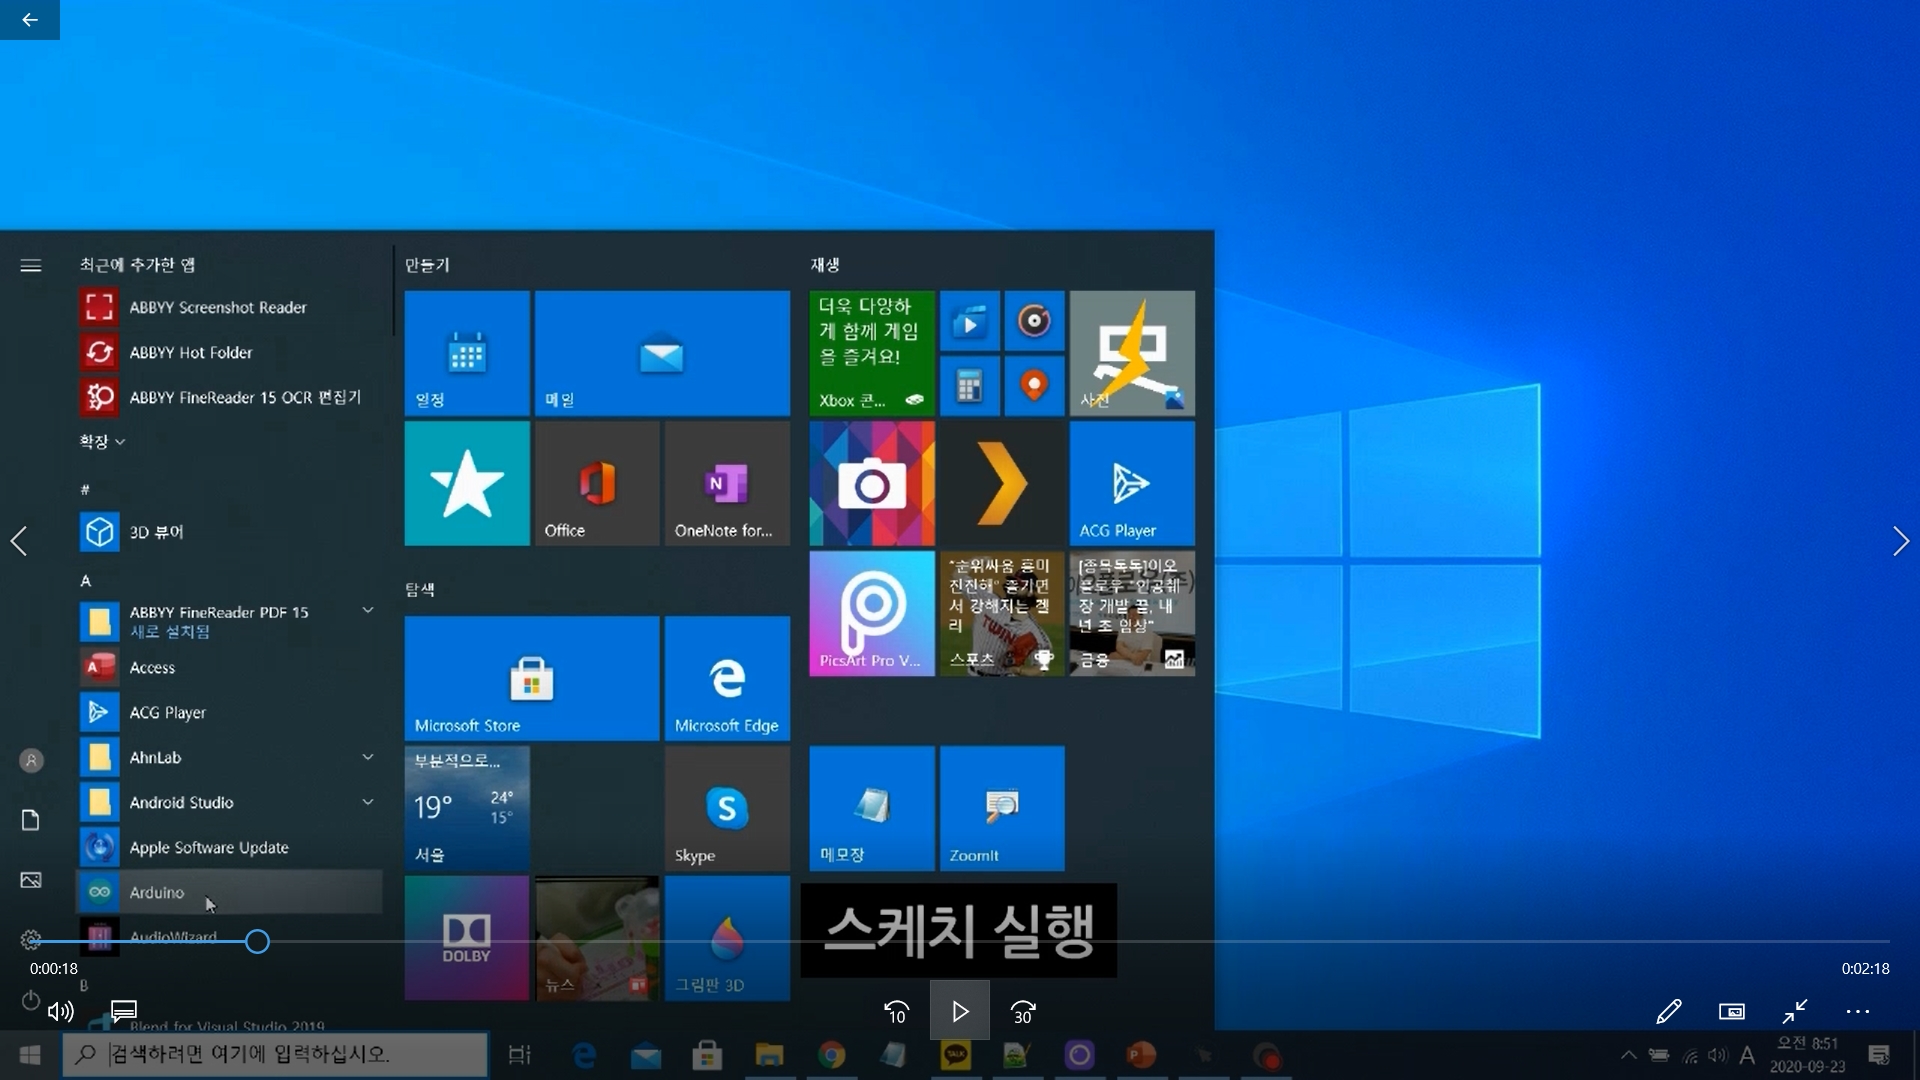Viewport: 1920px width, 1080px height.
Task: Open the Microsoft Store tile
Action: coord(532,678)
